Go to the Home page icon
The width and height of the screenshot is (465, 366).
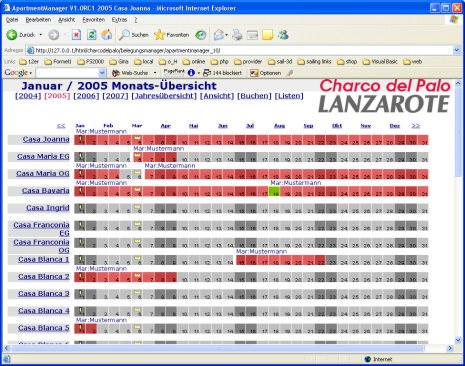(x=107, y=35)
